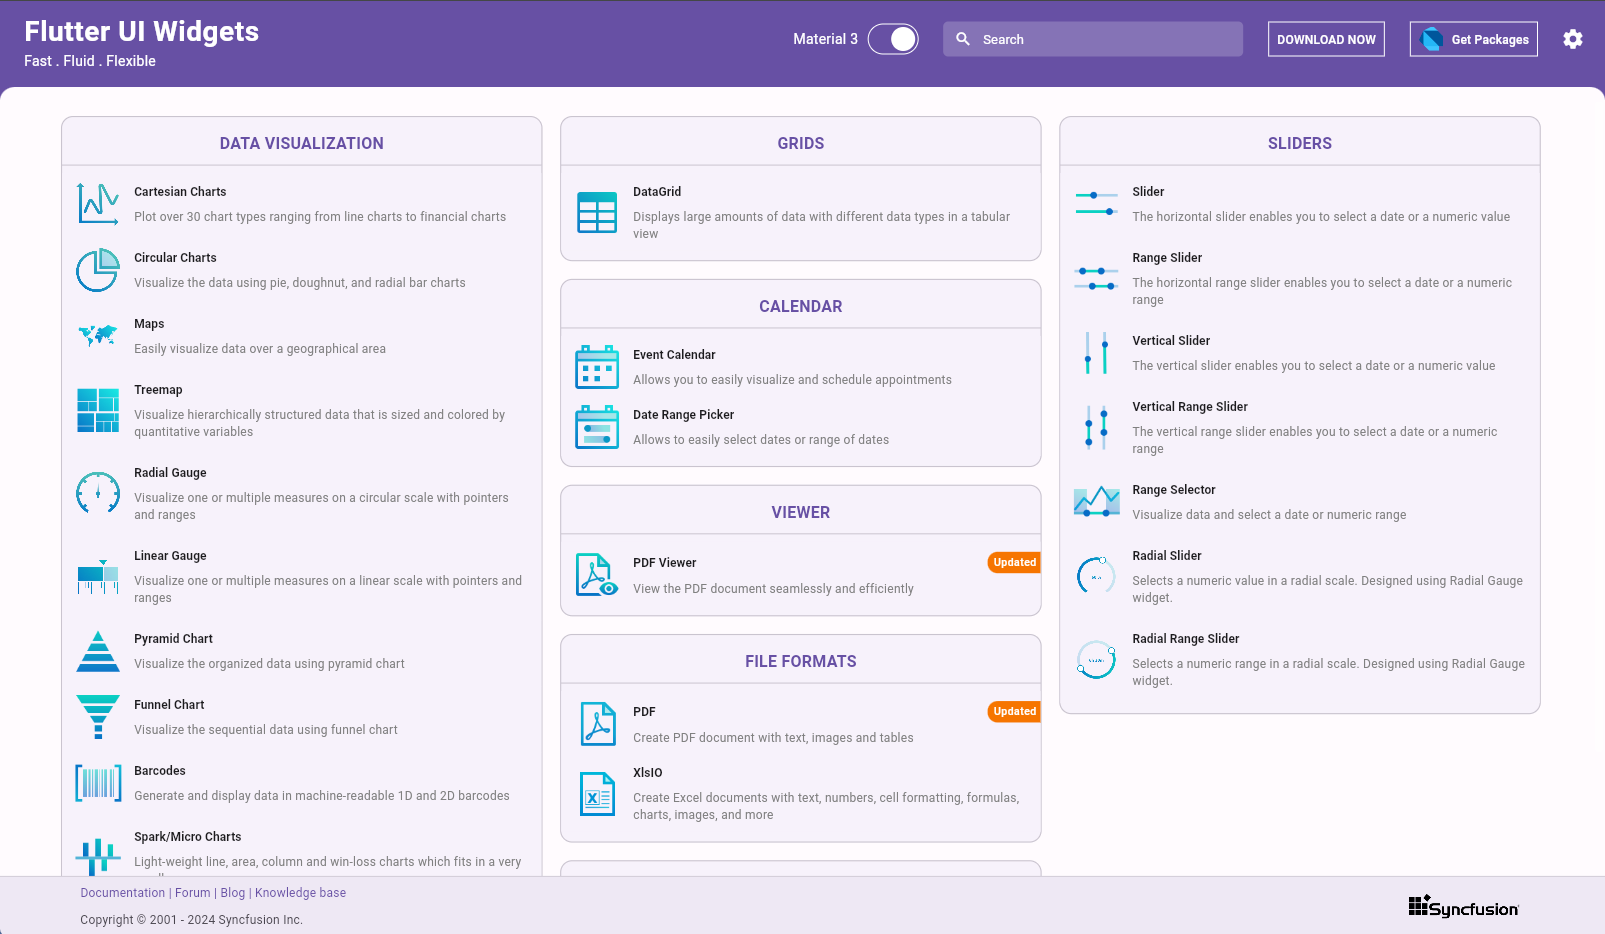1605x934 pixels.
Task: Select the Date Range Picker icon
Action: 597,427
